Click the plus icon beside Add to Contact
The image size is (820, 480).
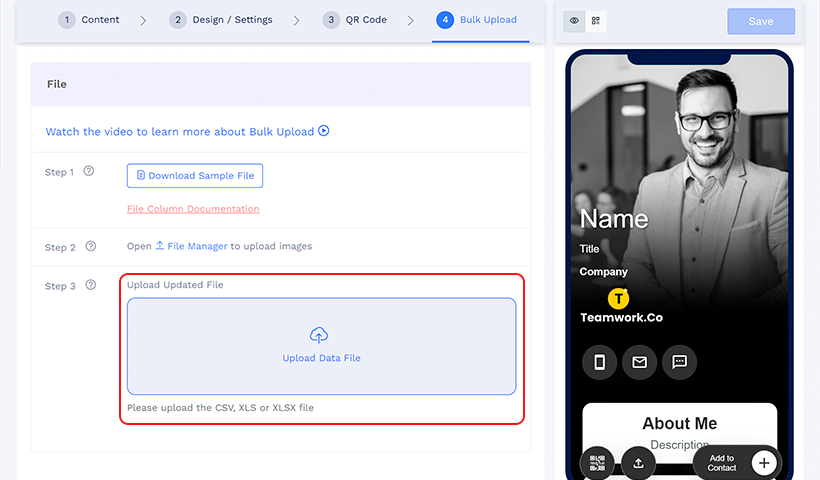(764, 463)
